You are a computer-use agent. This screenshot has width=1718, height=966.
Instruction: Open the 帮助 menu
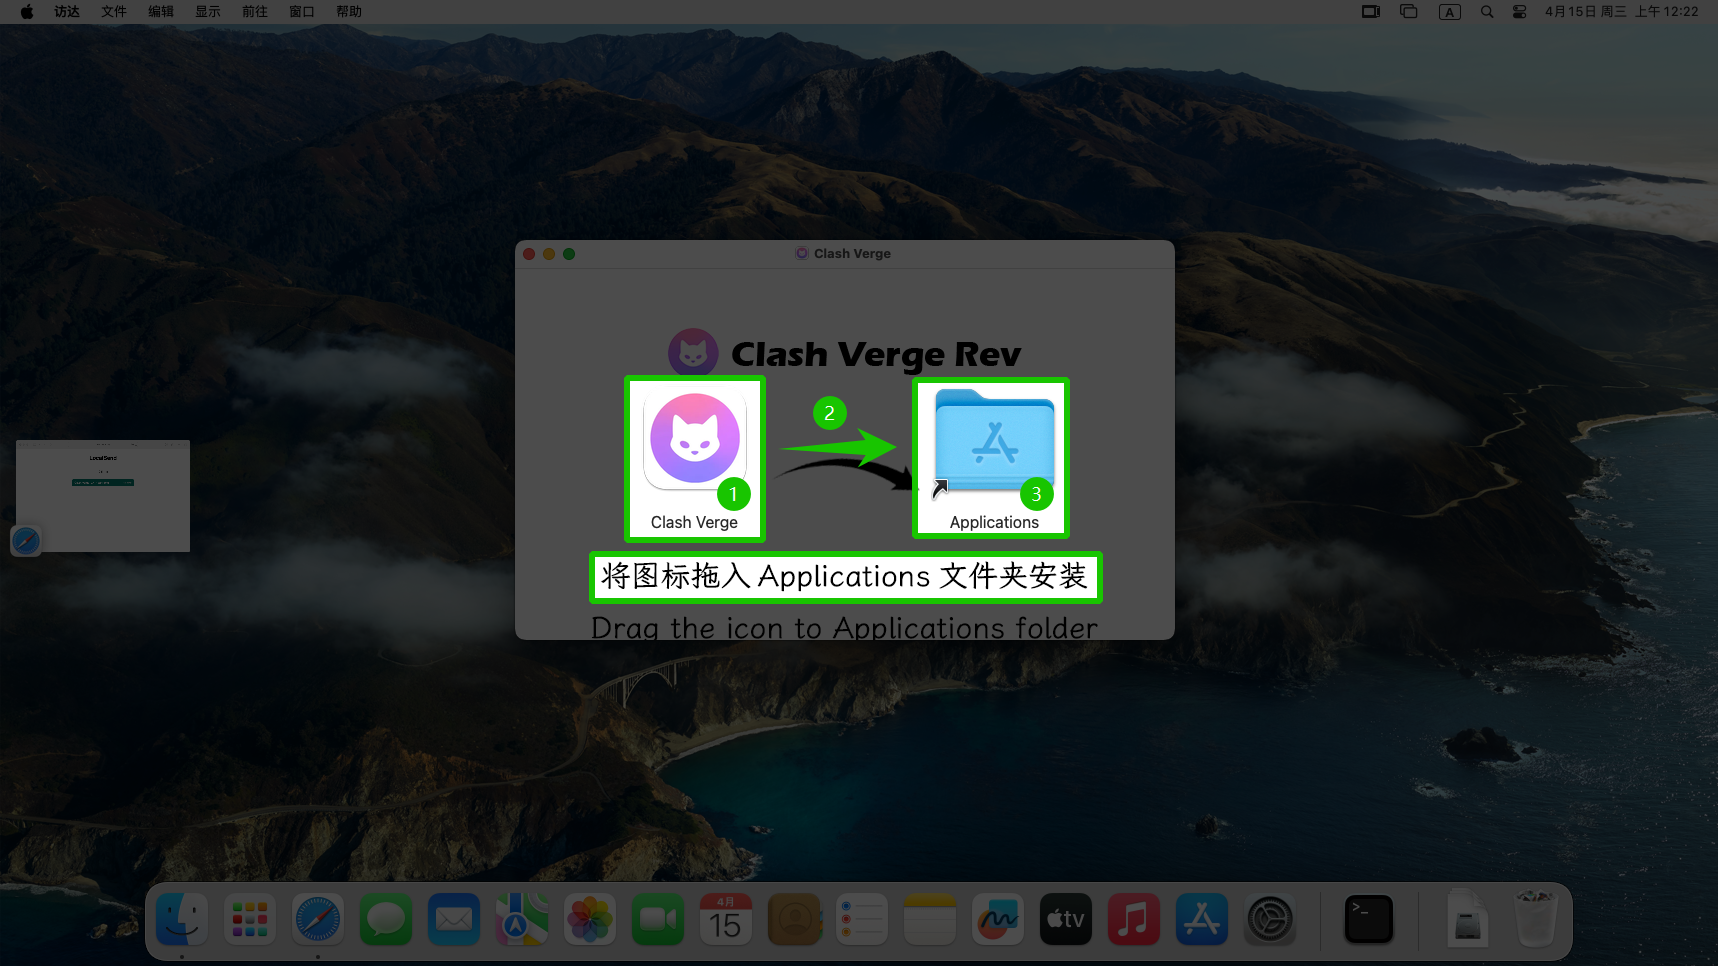coord(349,12)
